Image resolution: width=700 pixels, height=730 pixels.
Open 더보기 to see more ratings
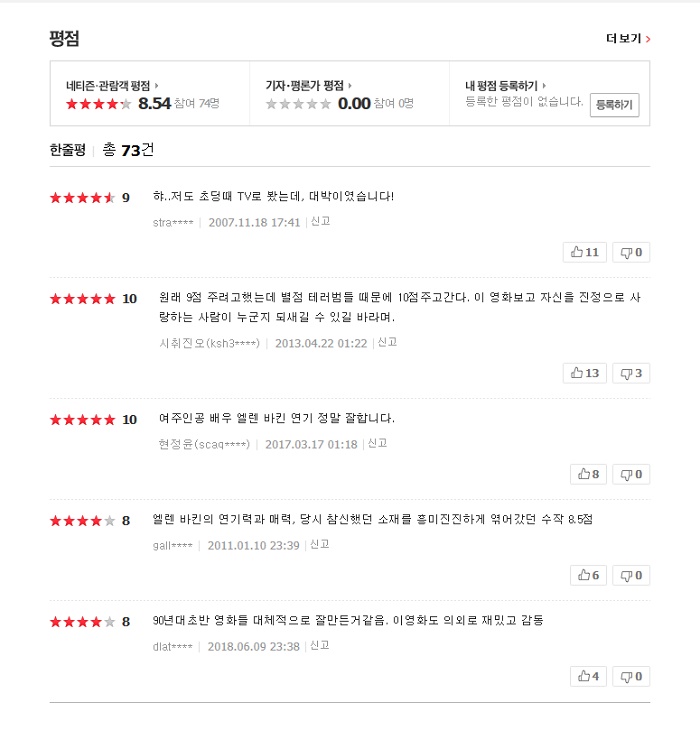coord(628,39)
